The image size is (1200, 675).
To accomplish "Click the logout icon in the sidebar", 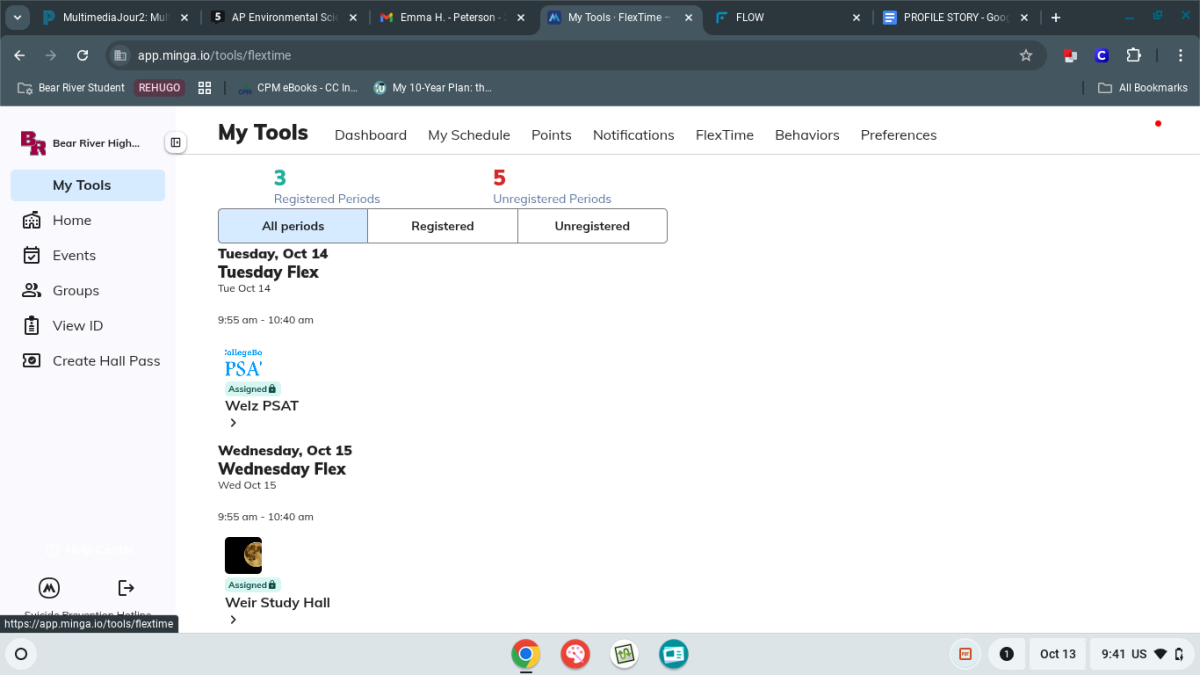I will click(x=126, y=588).
